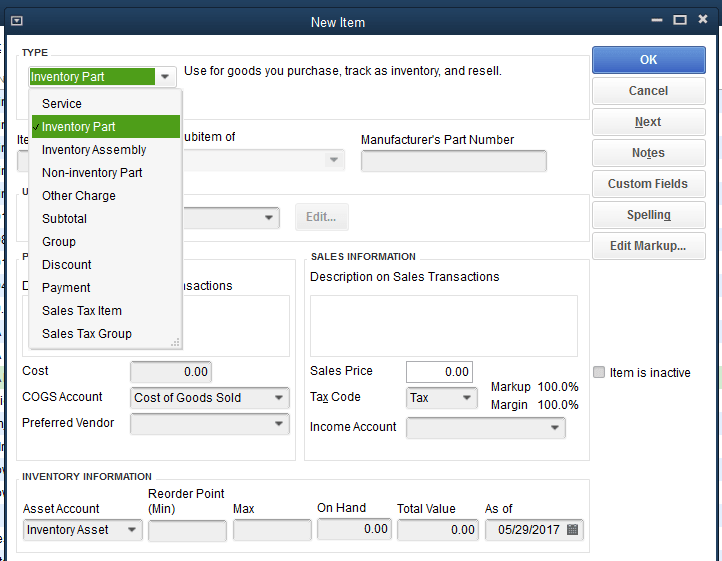Check the Item is inactive checkbox
The width and height of the screenshot is (722, 561).
tap(599, 373)
